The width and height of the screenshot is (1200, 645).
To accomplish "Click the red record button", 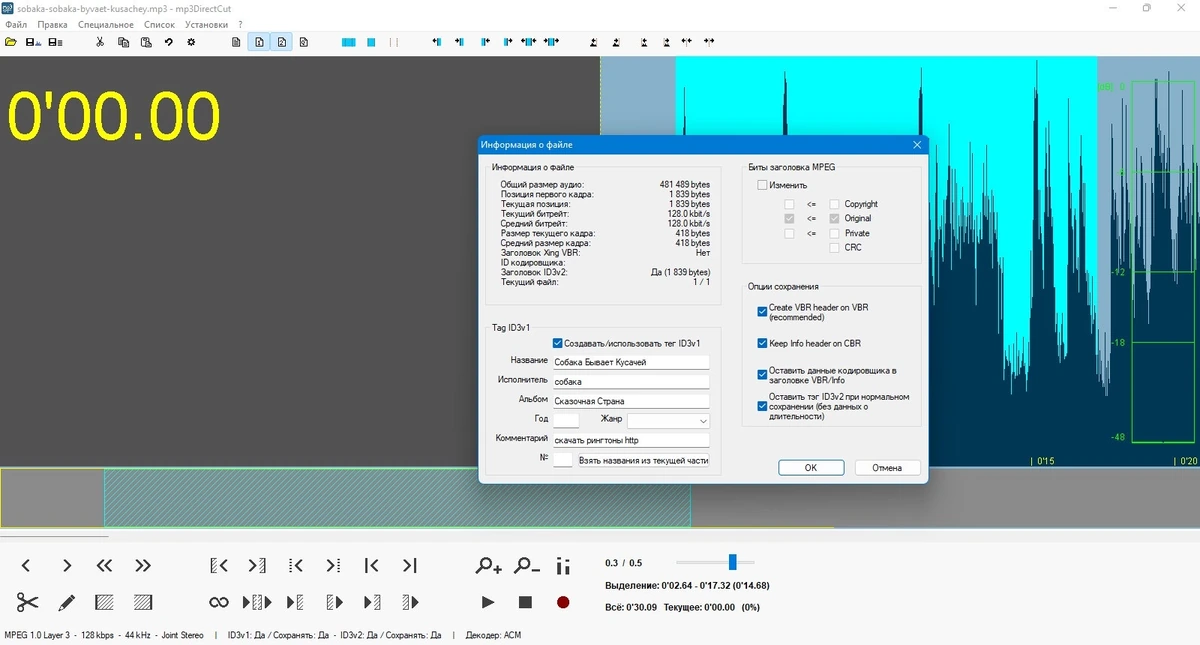I will click(x=563, y=602).
